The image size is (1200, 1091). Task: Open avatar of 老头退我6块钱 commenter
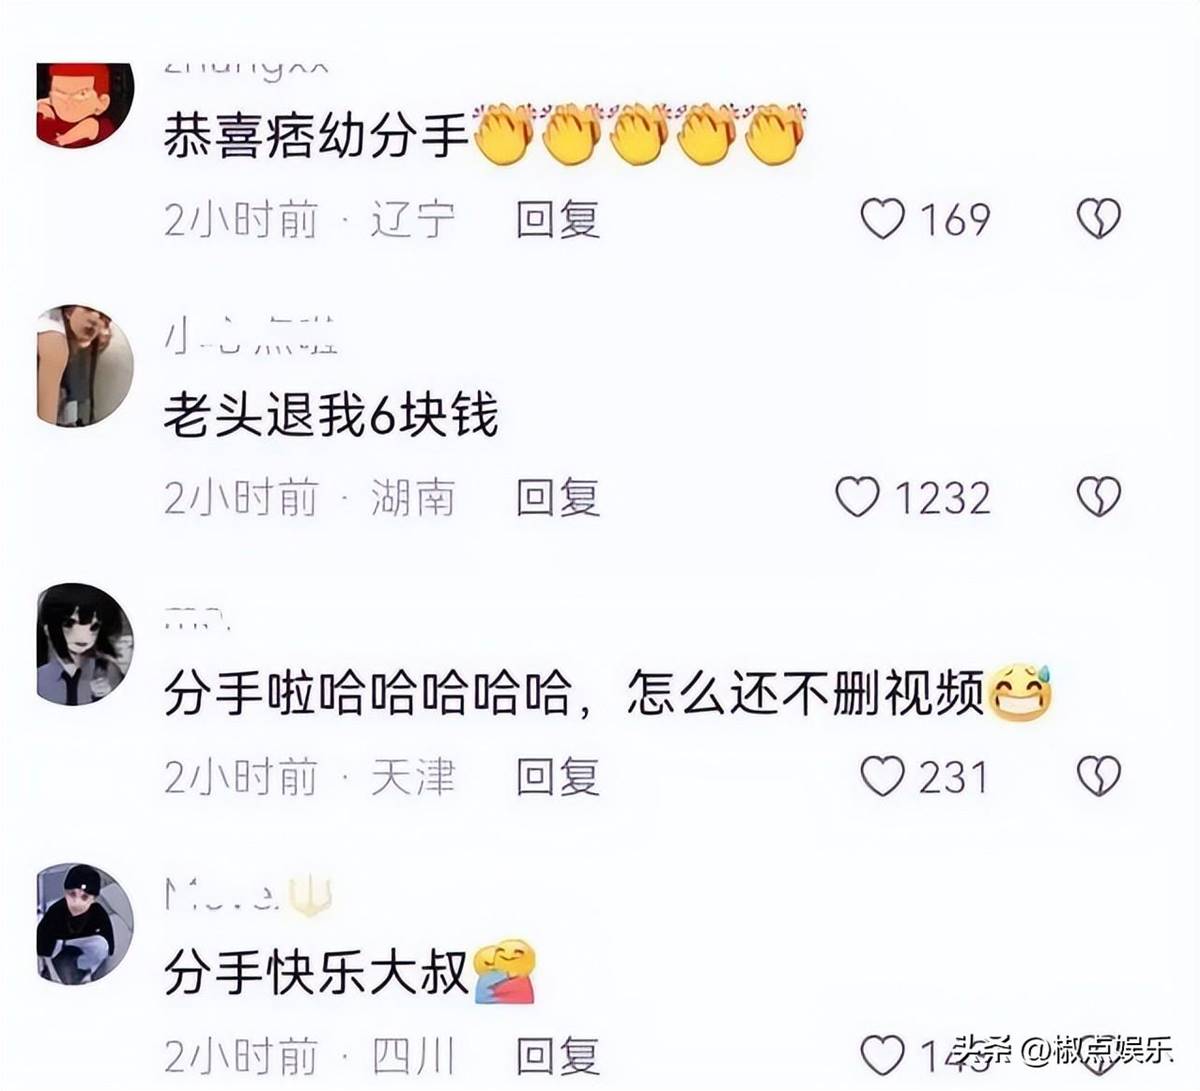click(x=85, y=366)
